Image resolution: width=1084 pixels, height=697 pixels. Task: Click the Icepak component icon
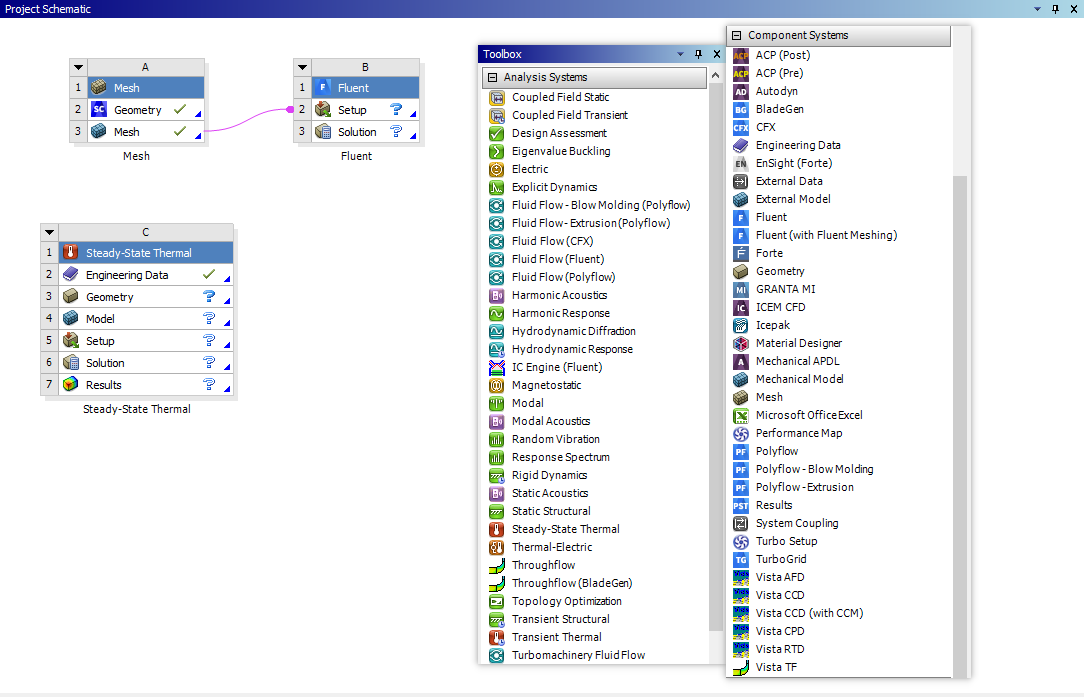(740, 325)
